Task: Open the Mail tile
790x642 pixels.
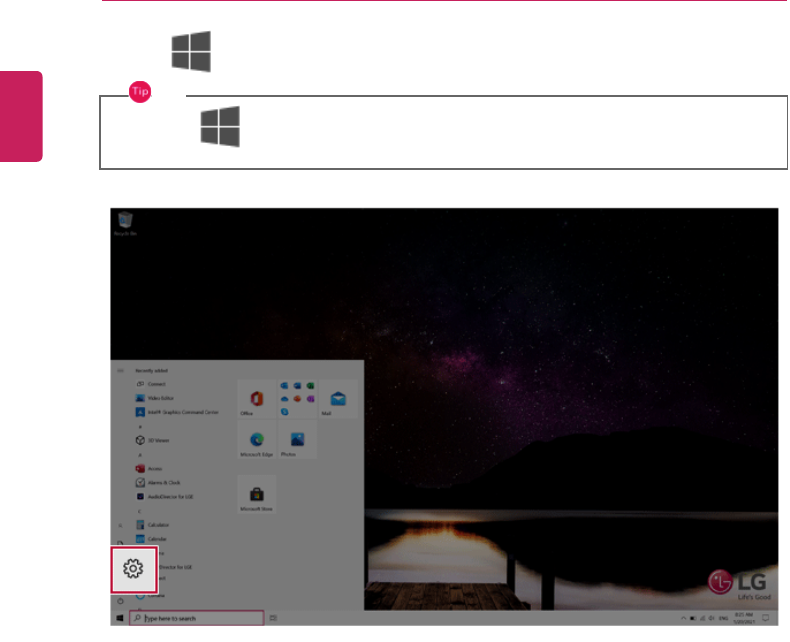Action: (x=338, y=399)
